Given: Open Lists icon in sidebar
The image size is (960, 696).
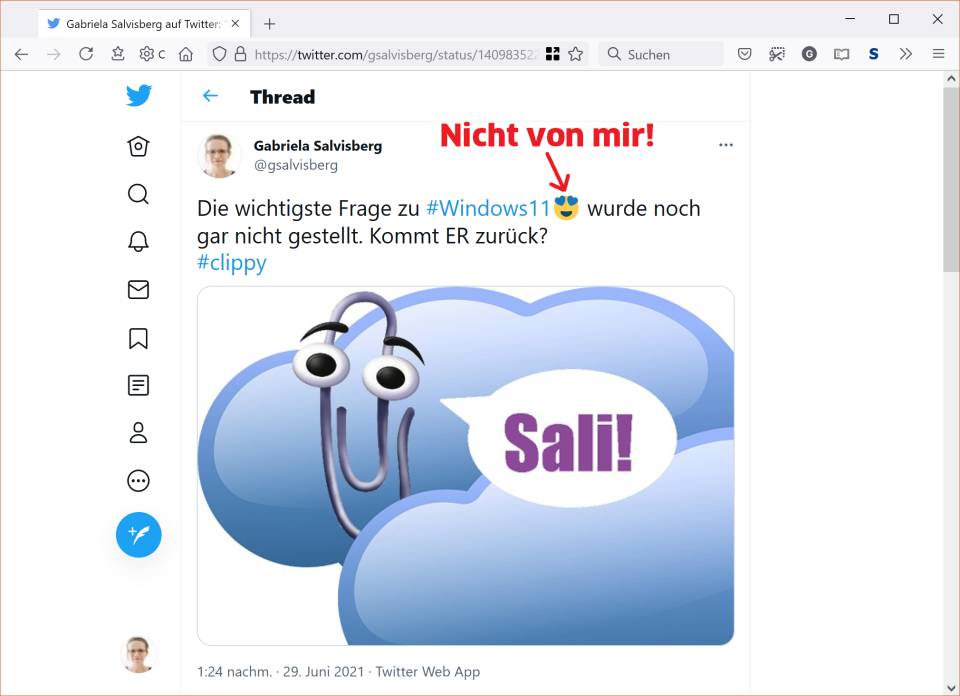Looking at the screenshot, I should [138, 386].
